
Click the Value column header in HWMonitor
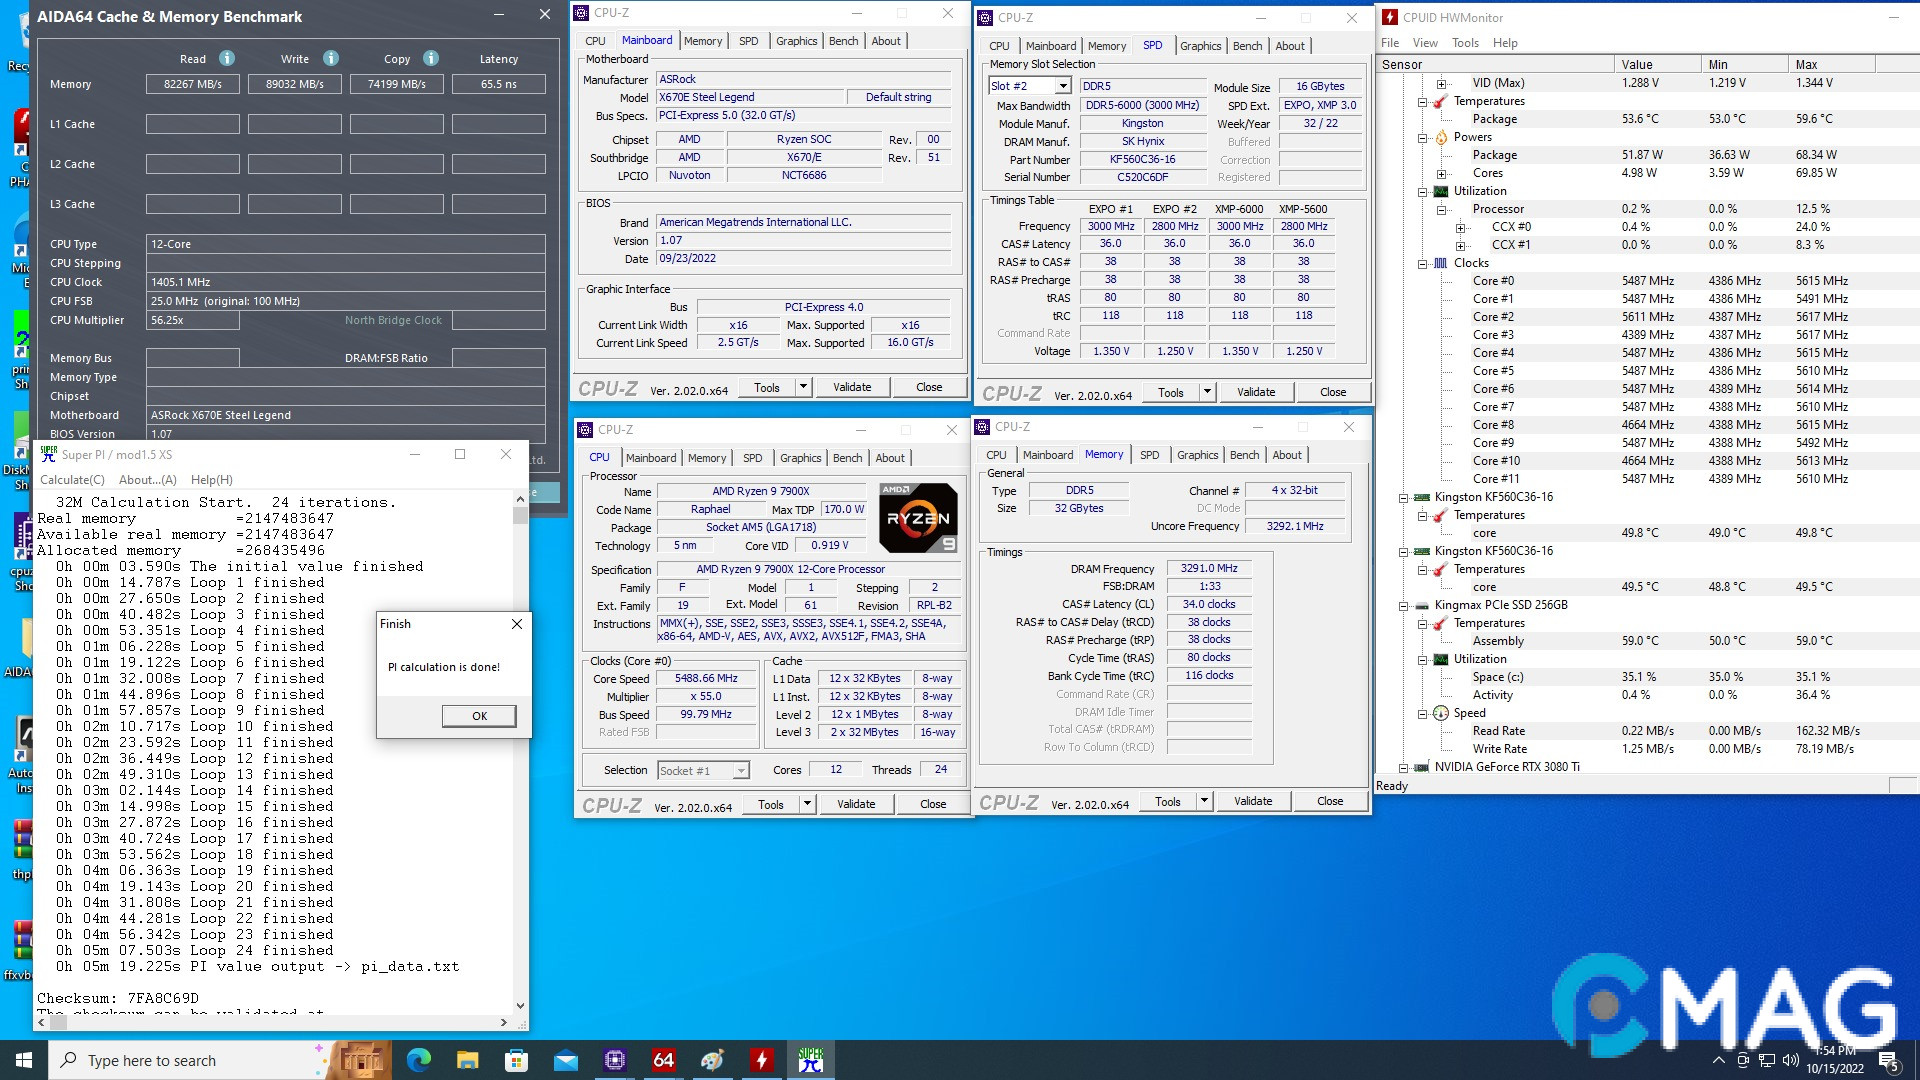click(1657, 64)
